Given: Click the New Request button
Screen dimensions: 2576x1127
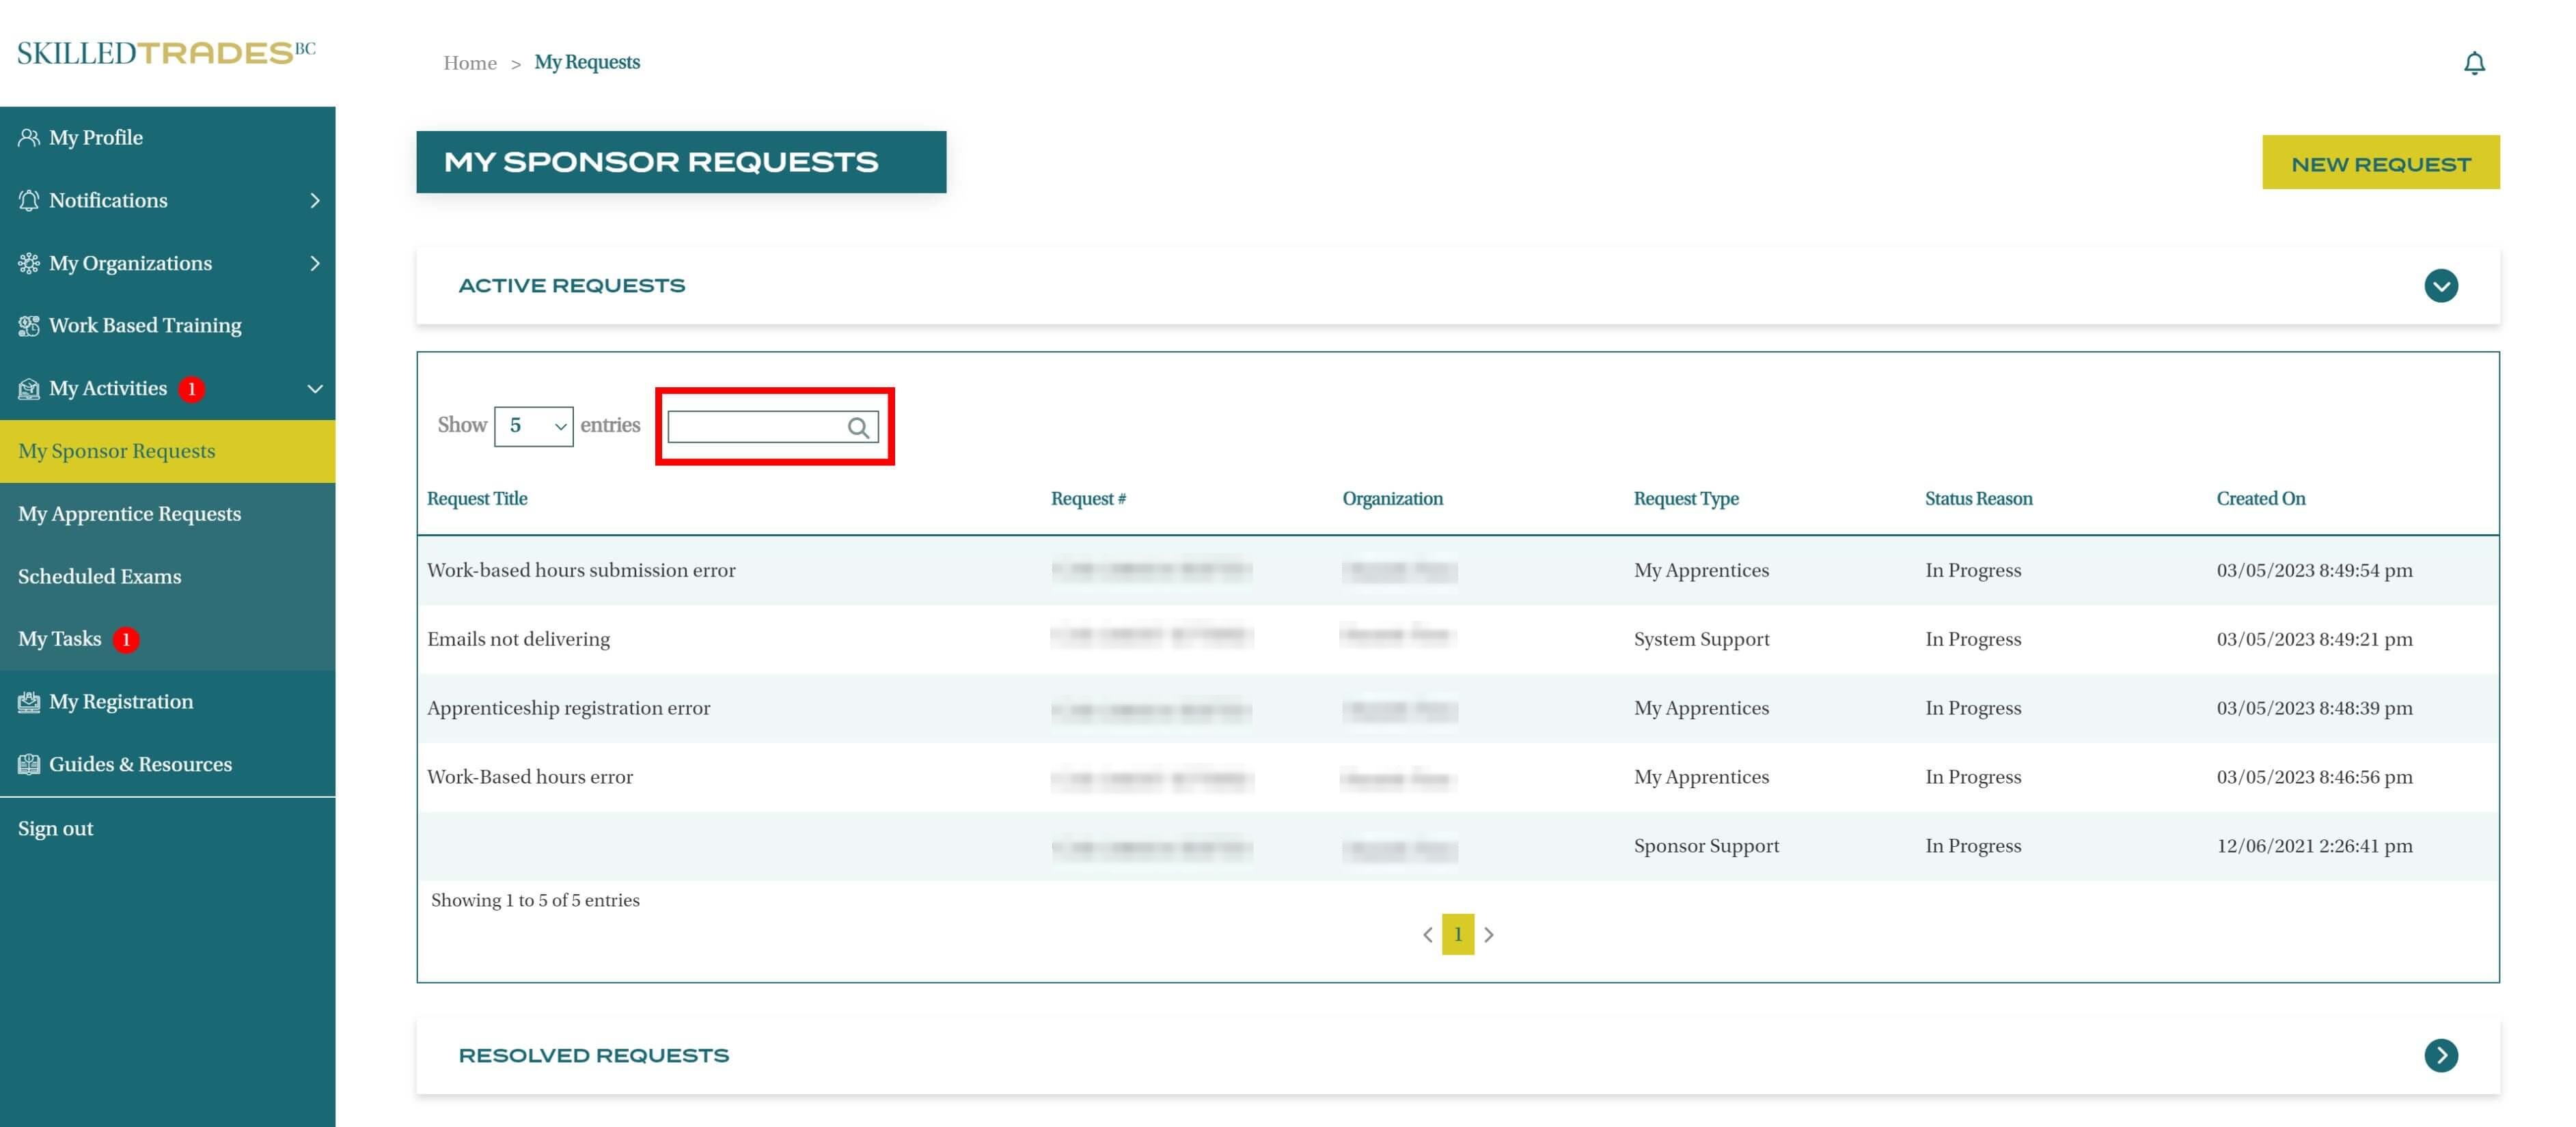Looking at the screenshot, I should [x=2380, y=162].
